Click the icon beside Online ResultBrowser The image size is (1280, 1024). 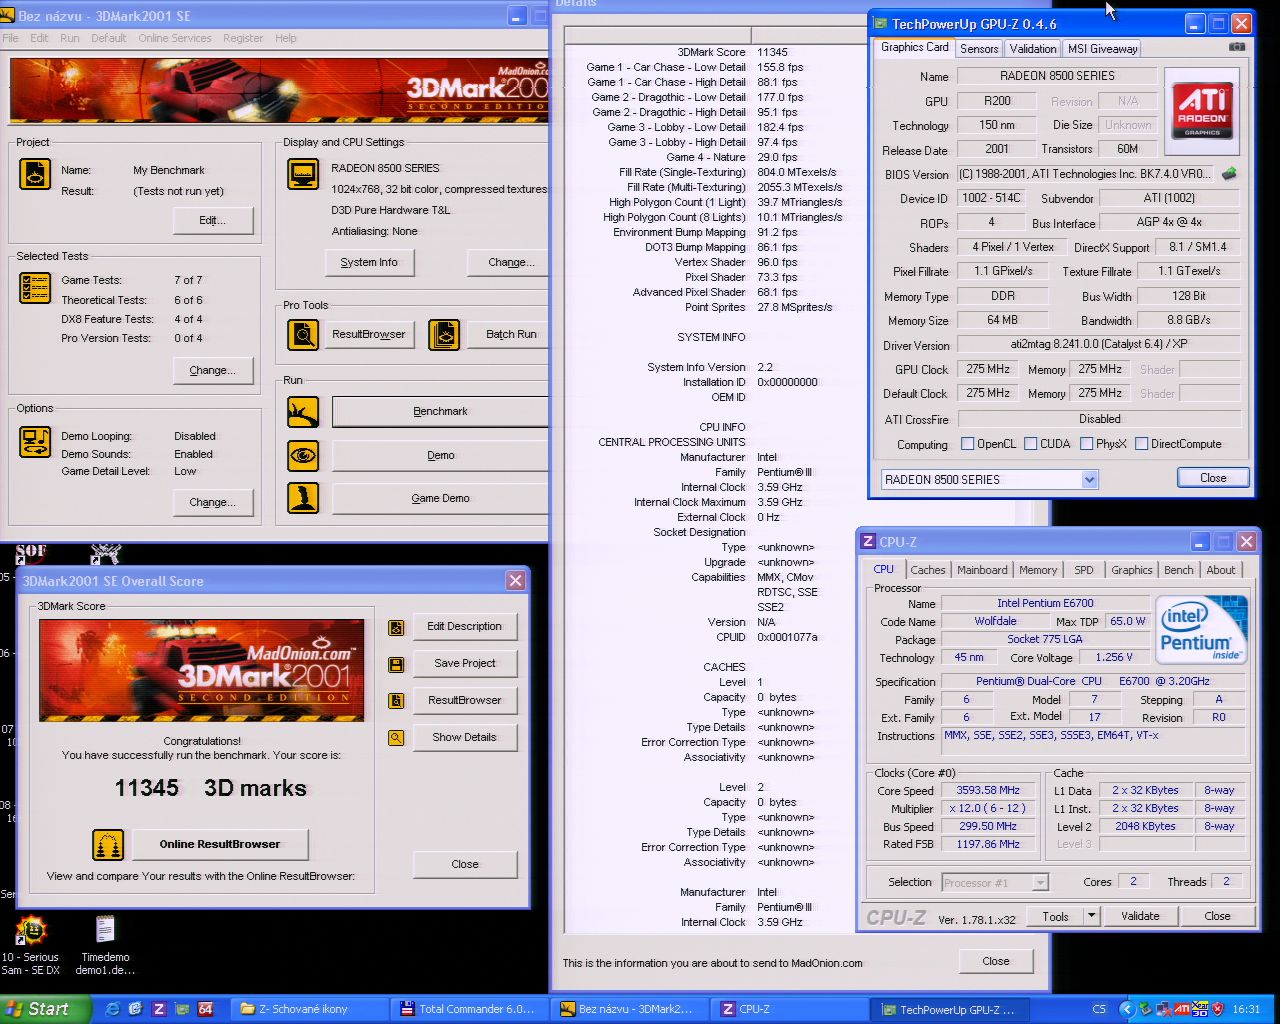108,845
